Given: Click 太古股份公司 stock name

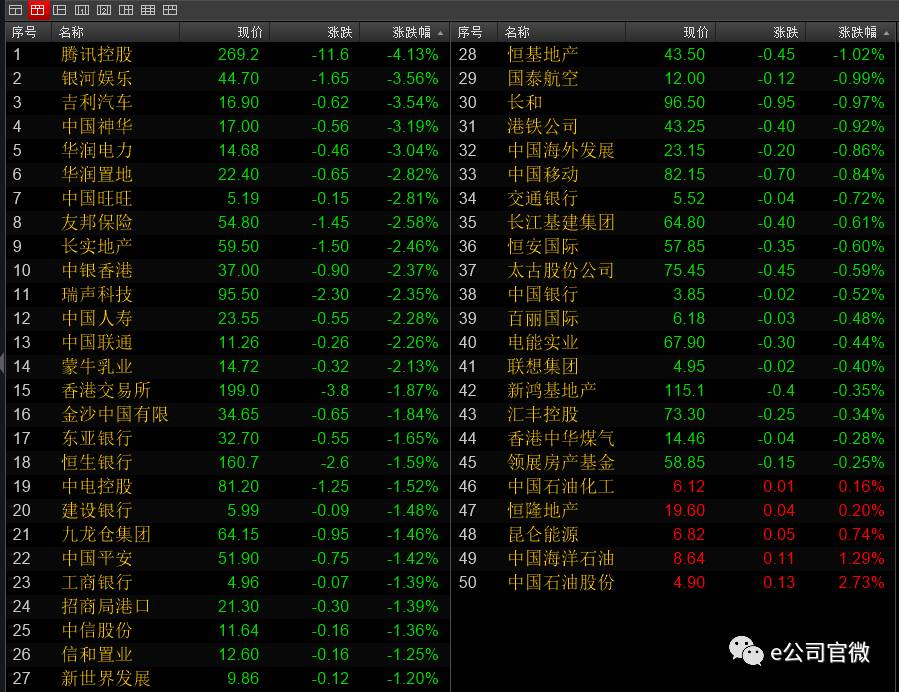Looking at the screenshot, I should coord(561,271).
